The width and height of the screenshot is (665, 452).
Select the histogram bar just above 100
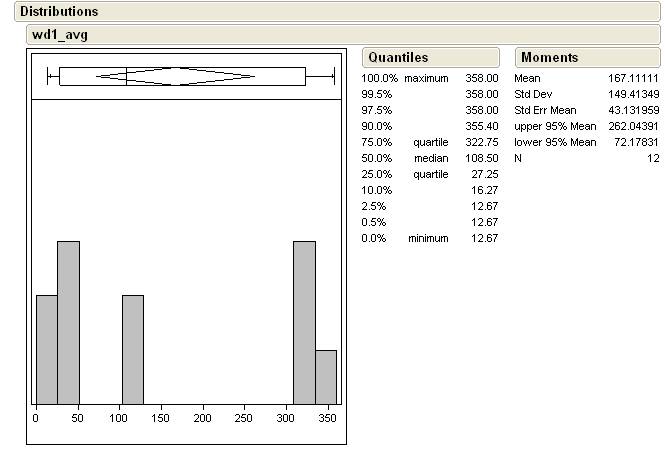tap(133, 348)
